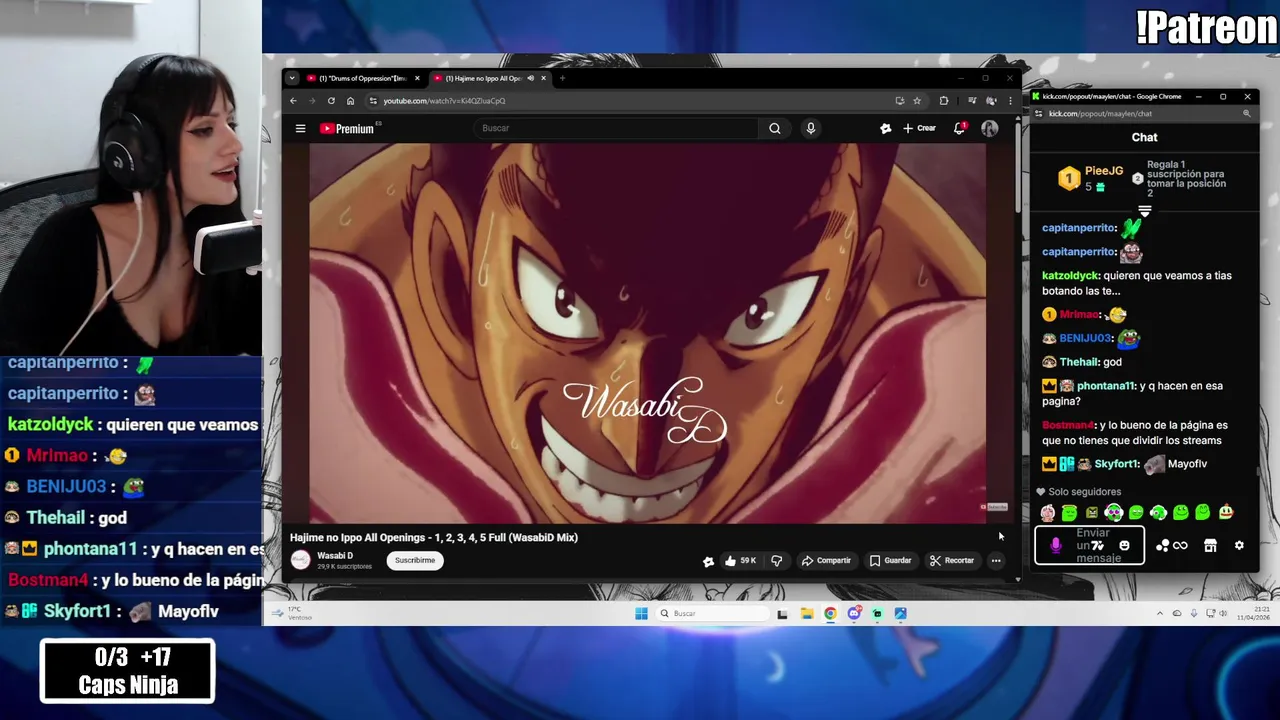
Task: Reload the YouTube page
Action: (x=331, y=100)
